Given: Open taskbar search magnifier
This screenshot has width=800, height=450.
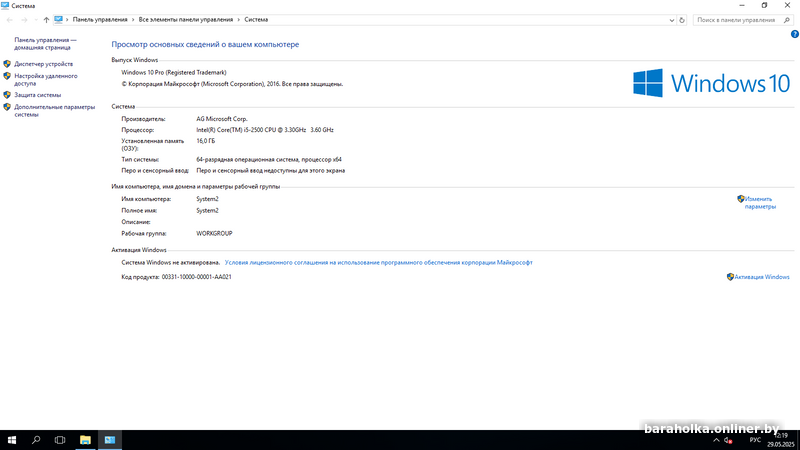Looking at the screenshot, I should (36, 440).
